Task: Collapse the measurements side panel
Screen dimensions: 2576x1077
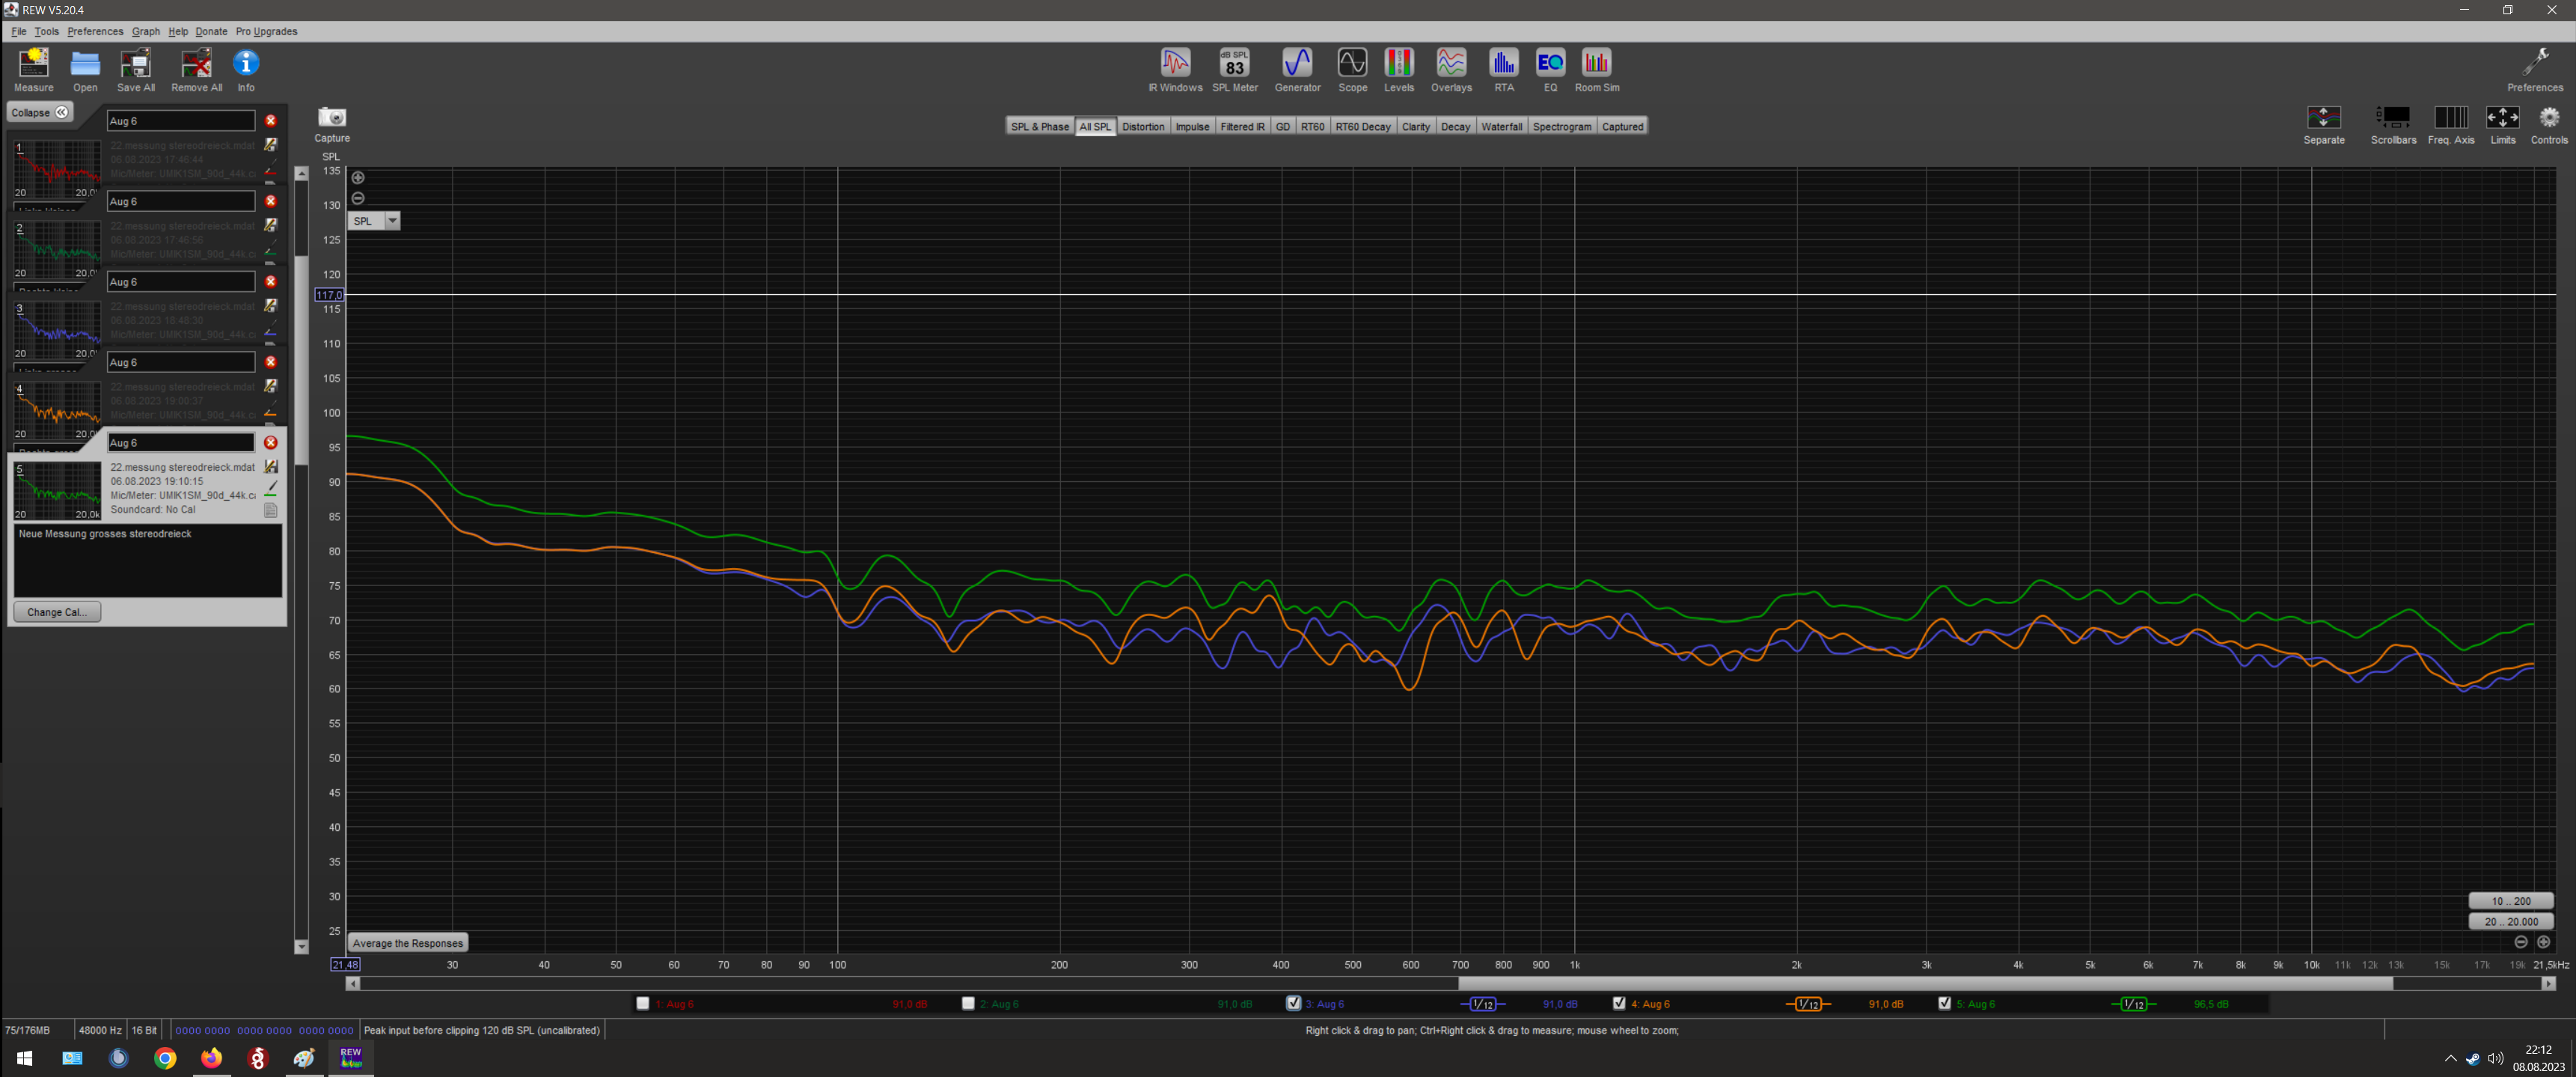Action: pos(40,112)
